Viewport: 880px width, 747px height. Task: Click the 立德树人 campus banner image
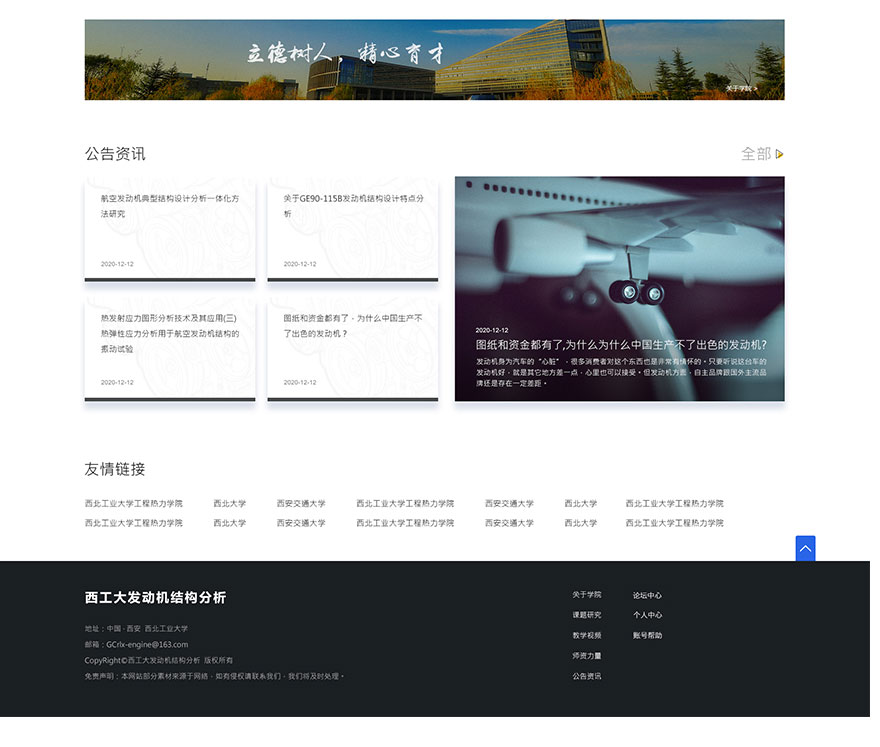click(x=434, y=59)
